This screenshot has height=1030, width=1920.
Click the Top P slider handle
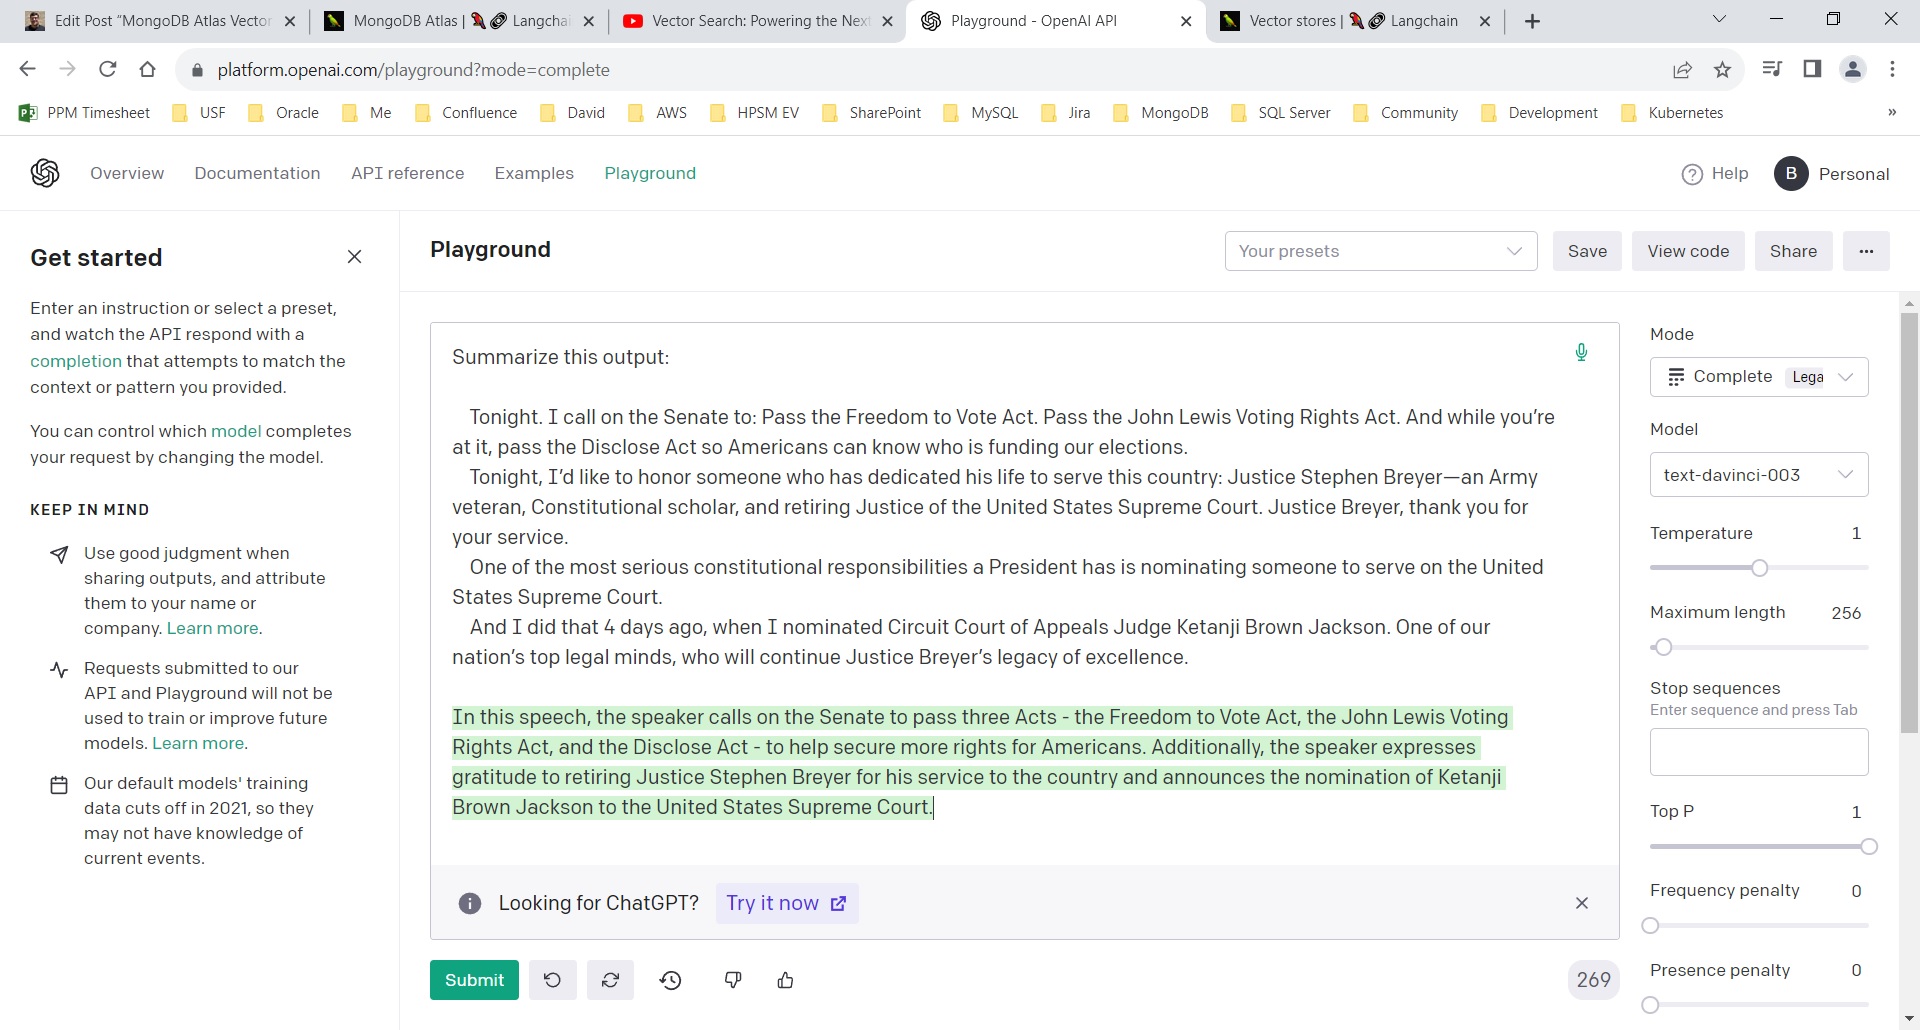pyautogui.click(x=1868, y=847)
